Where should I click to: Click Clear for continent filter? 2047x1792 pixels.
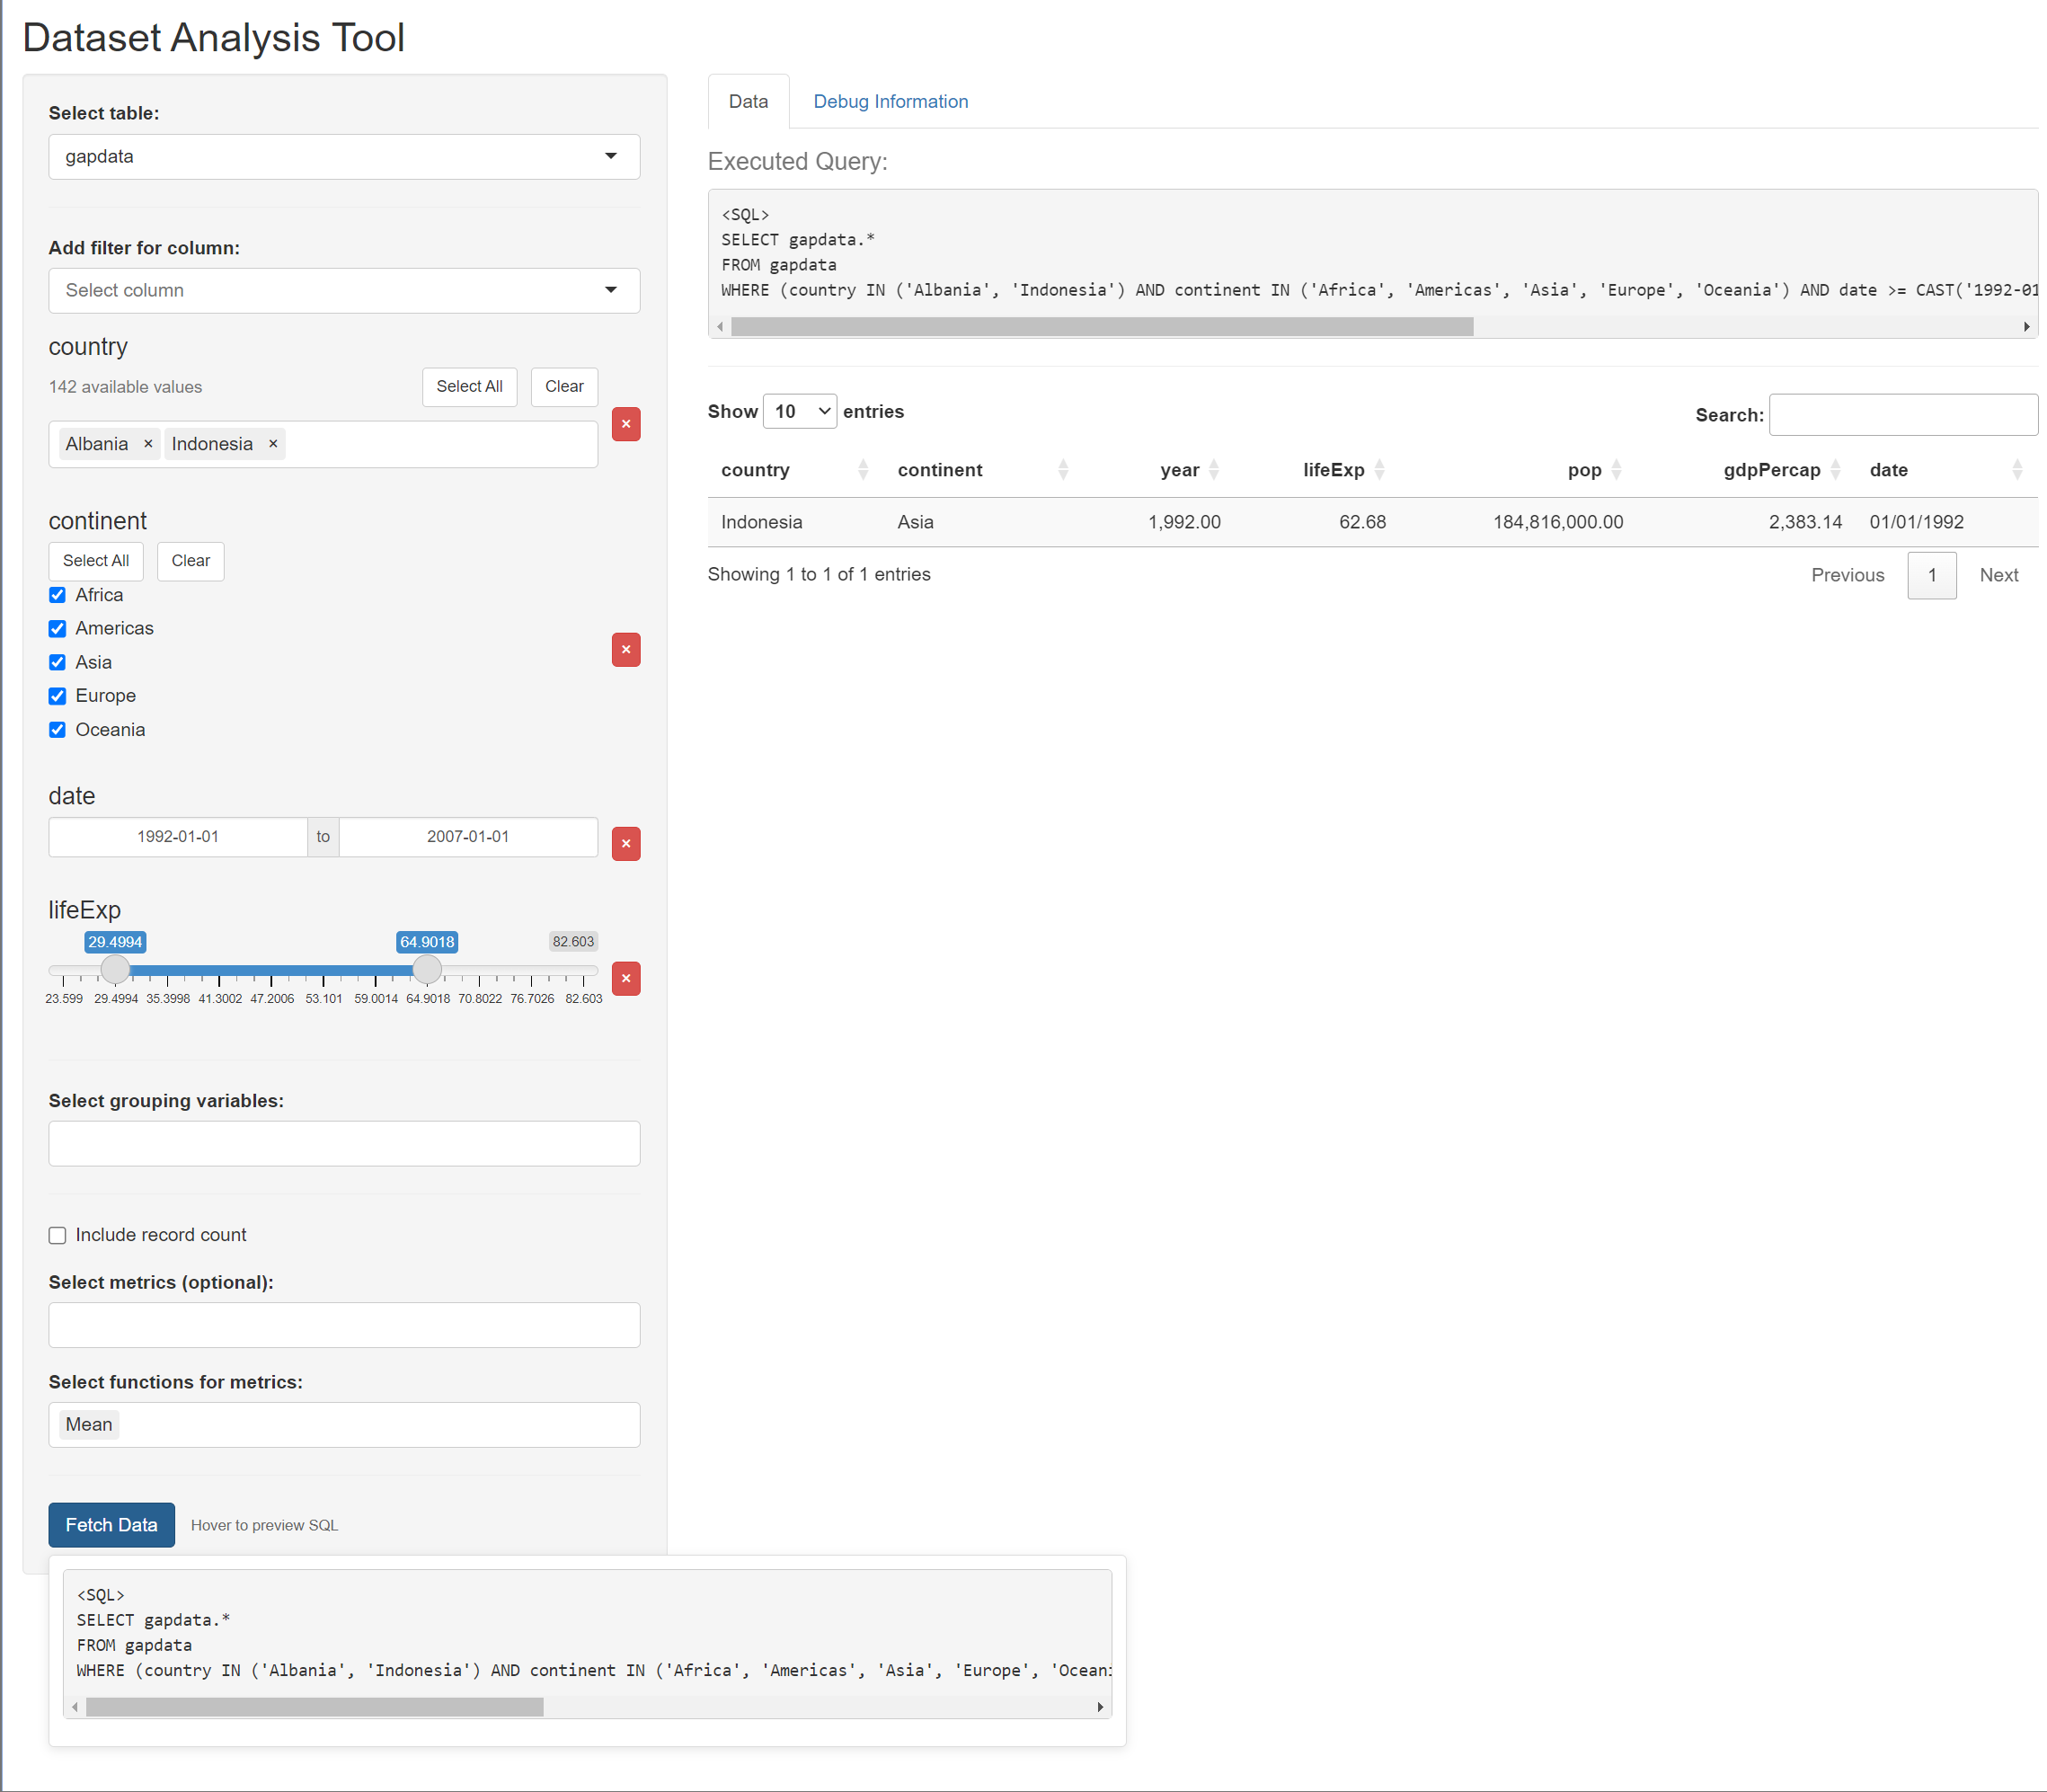click(x=191, y=561)
